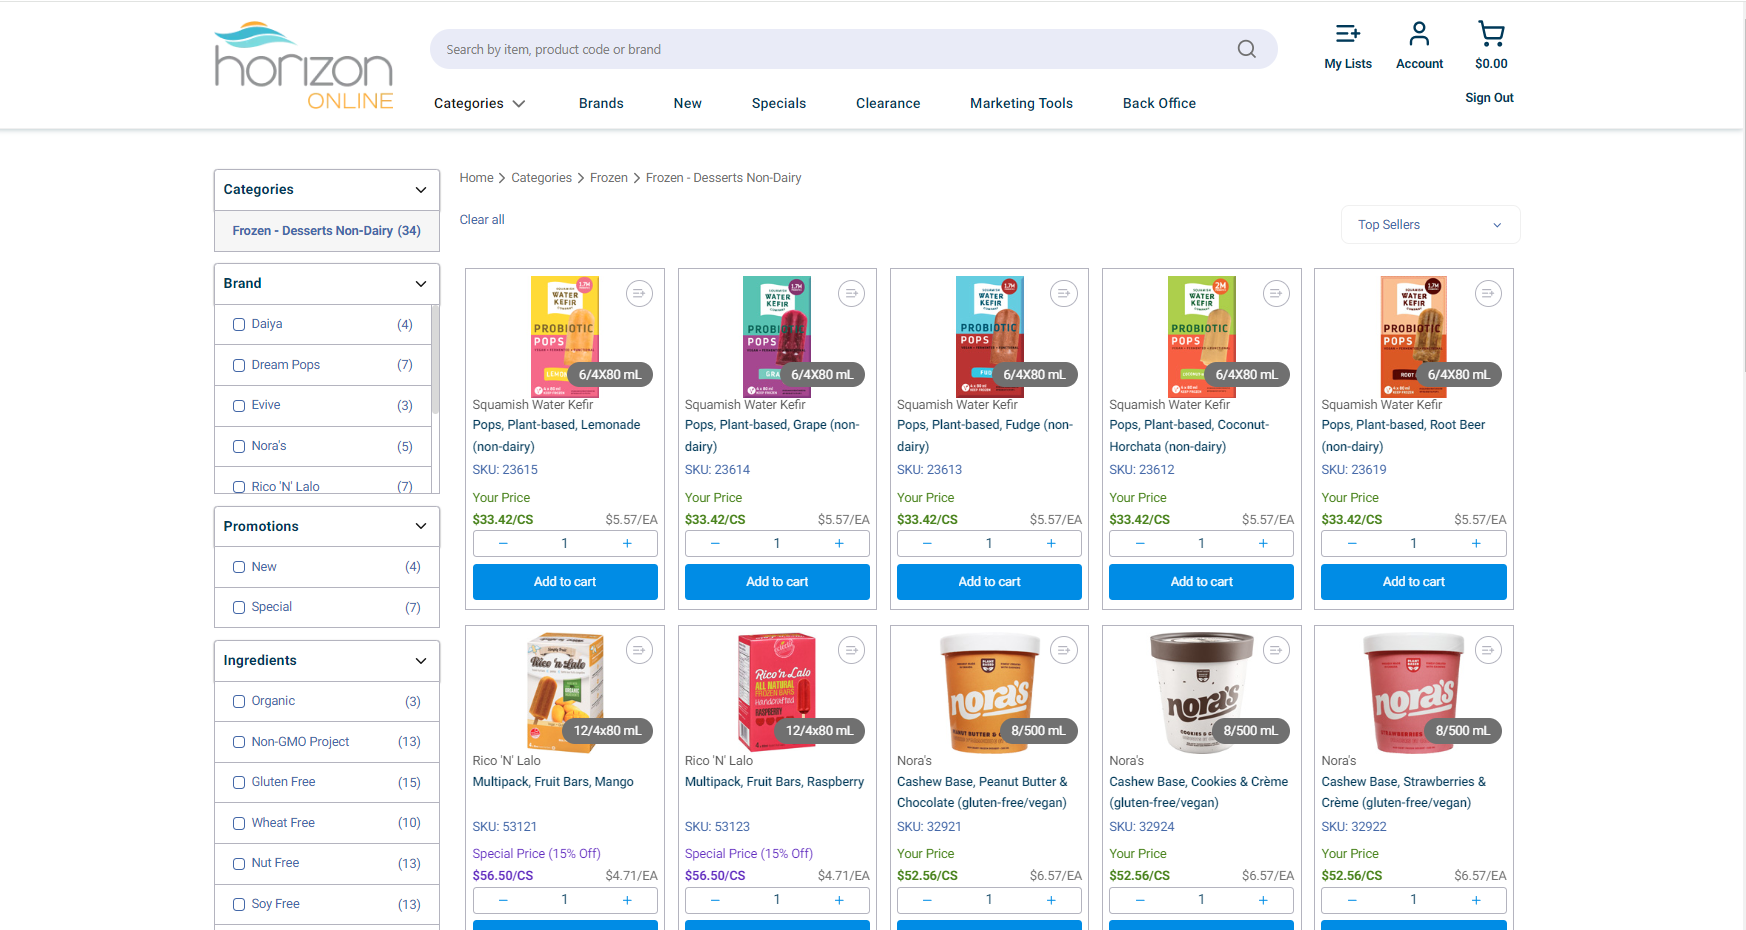
Task: Add Lemonade Kefir Pops to a list
Action: coord(639,293)
